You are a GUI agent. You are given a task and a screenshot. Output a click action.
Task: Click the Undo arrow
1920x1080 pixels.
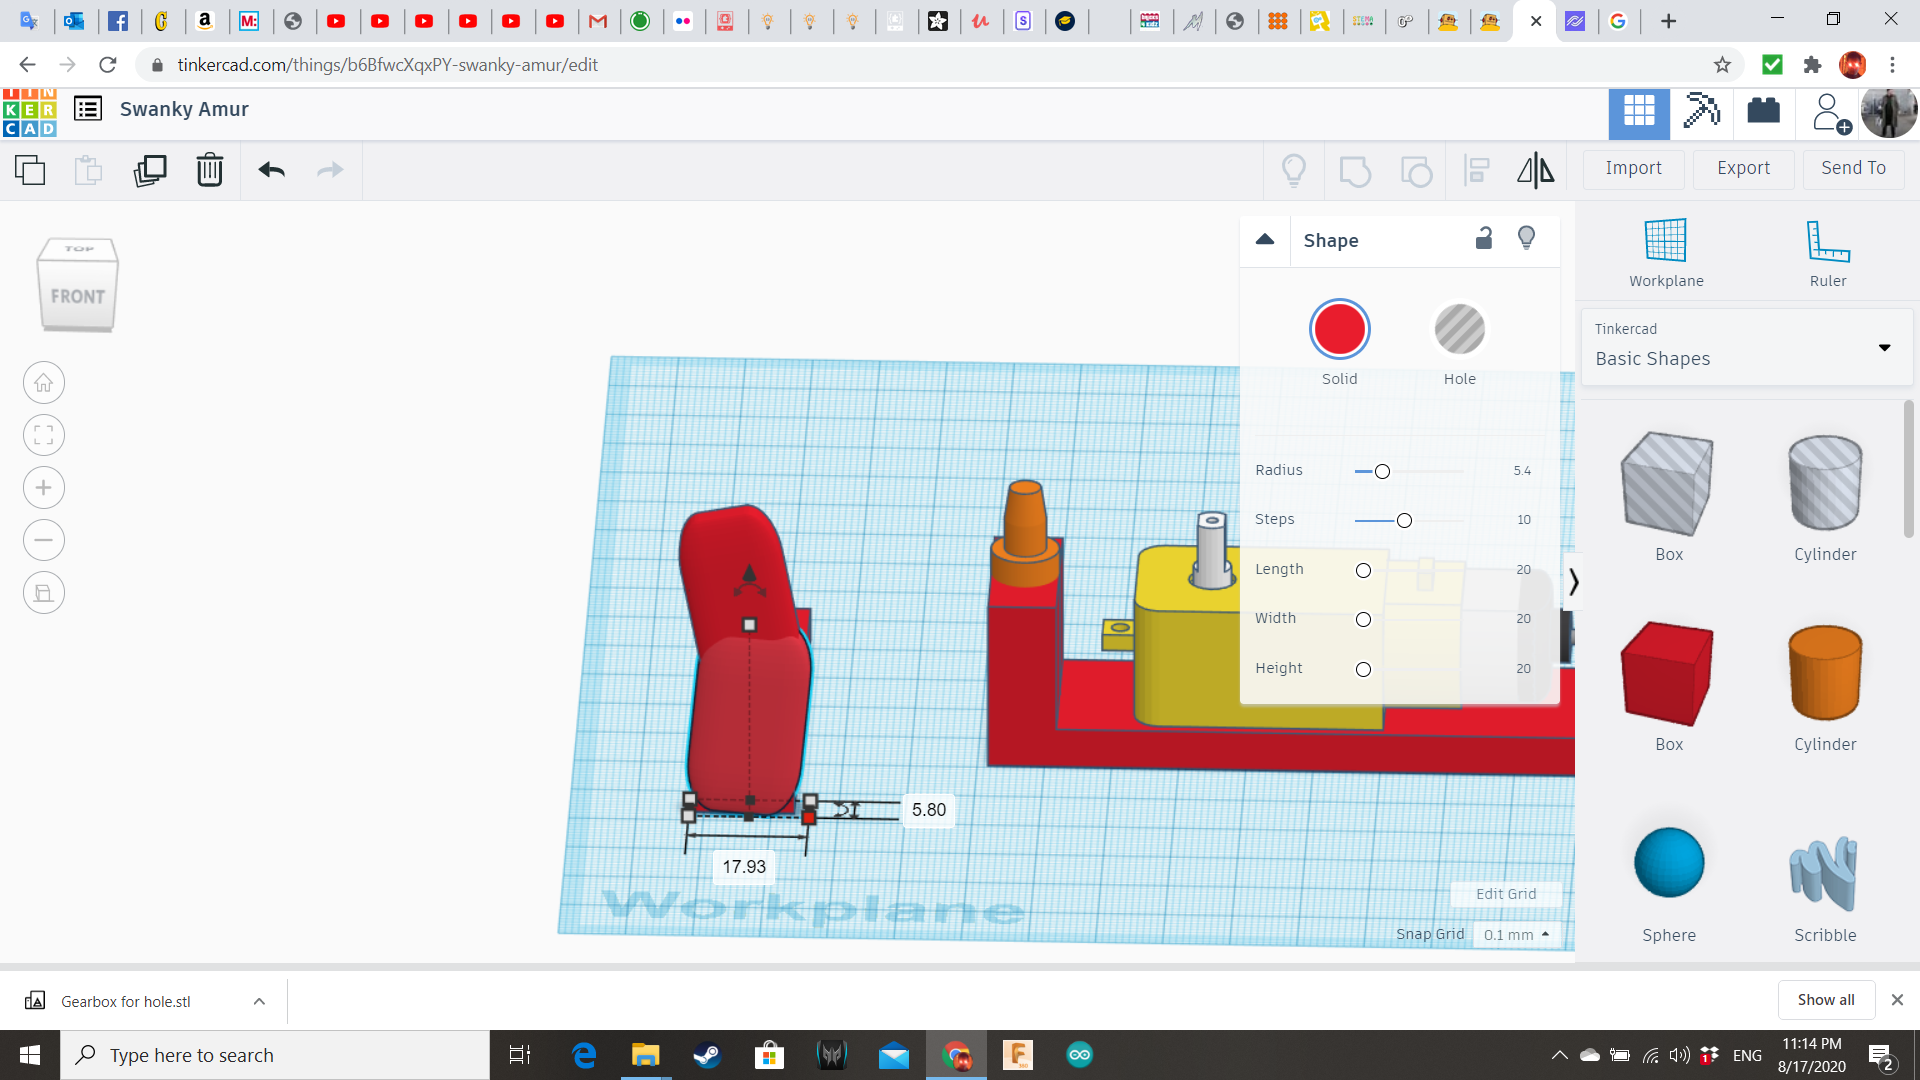(x=271, y=170)
